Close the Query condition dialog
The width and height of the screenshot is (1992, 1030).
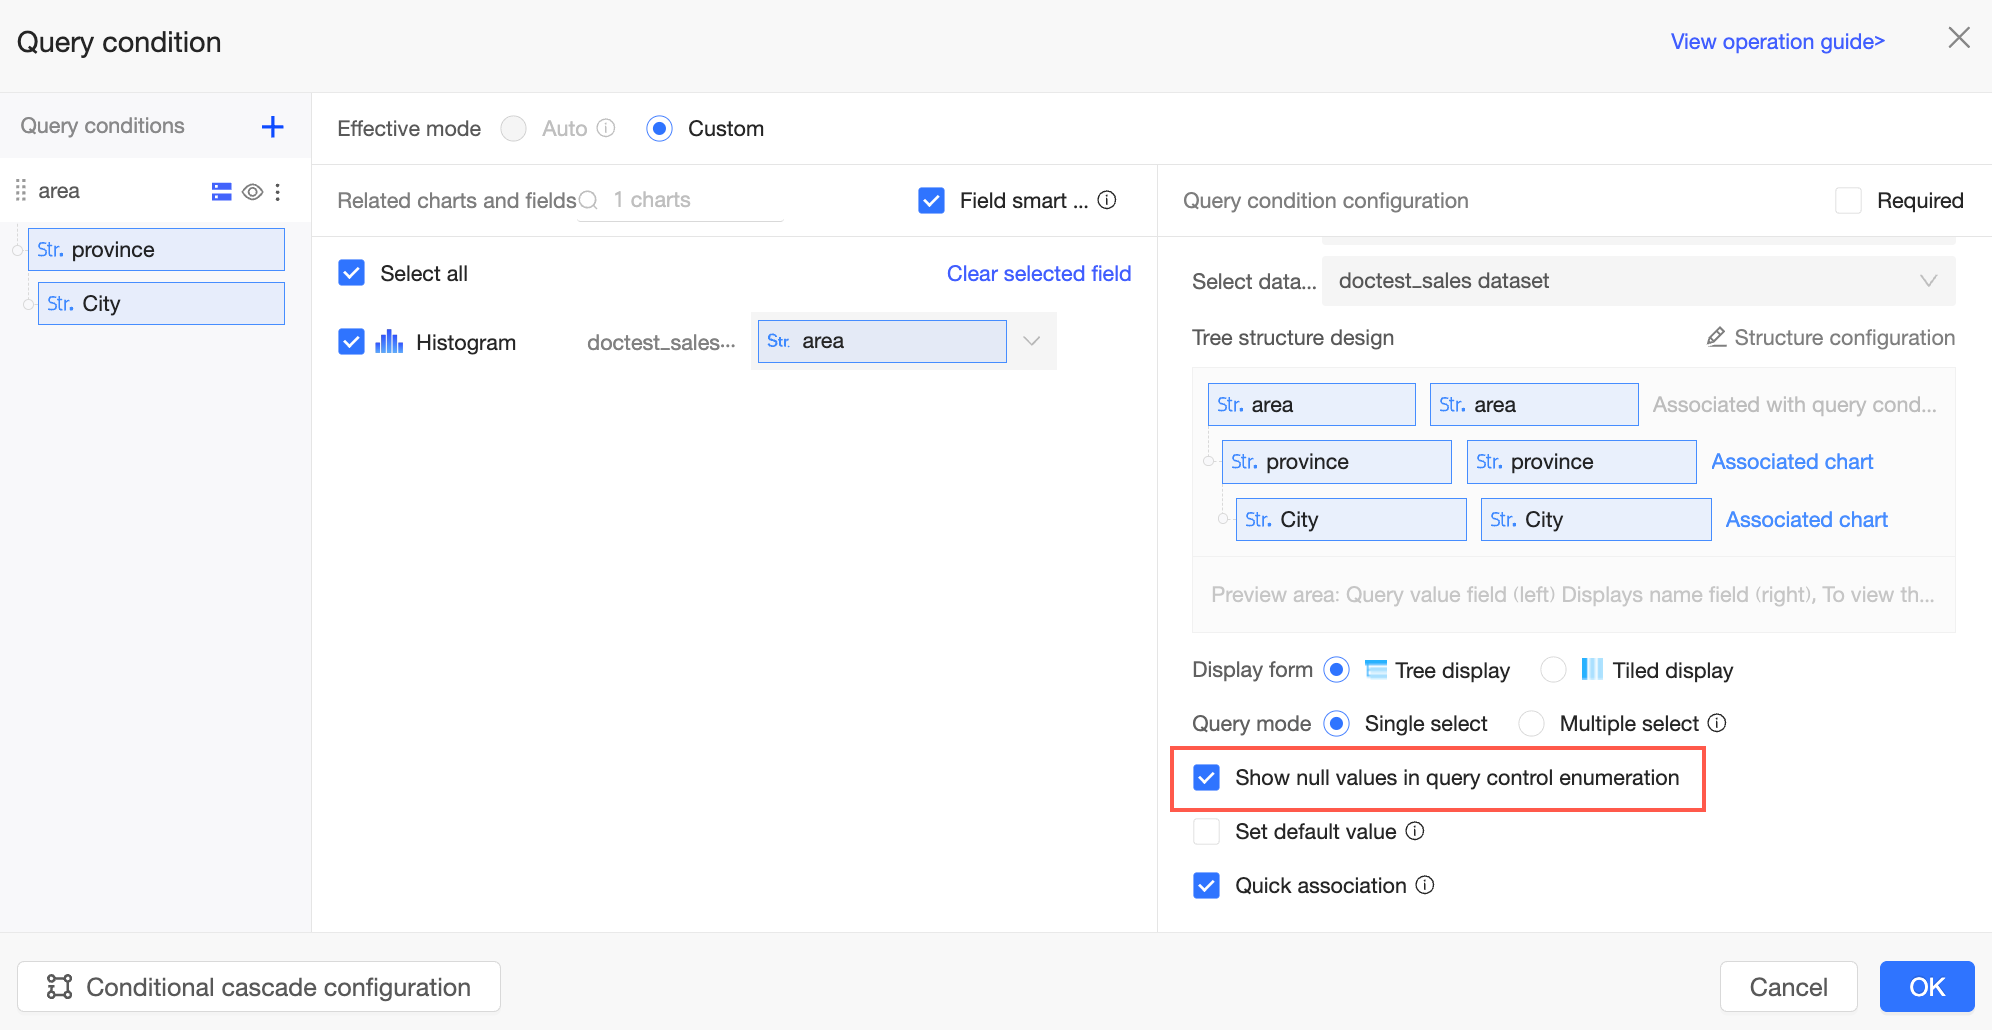click(1959, 38)
